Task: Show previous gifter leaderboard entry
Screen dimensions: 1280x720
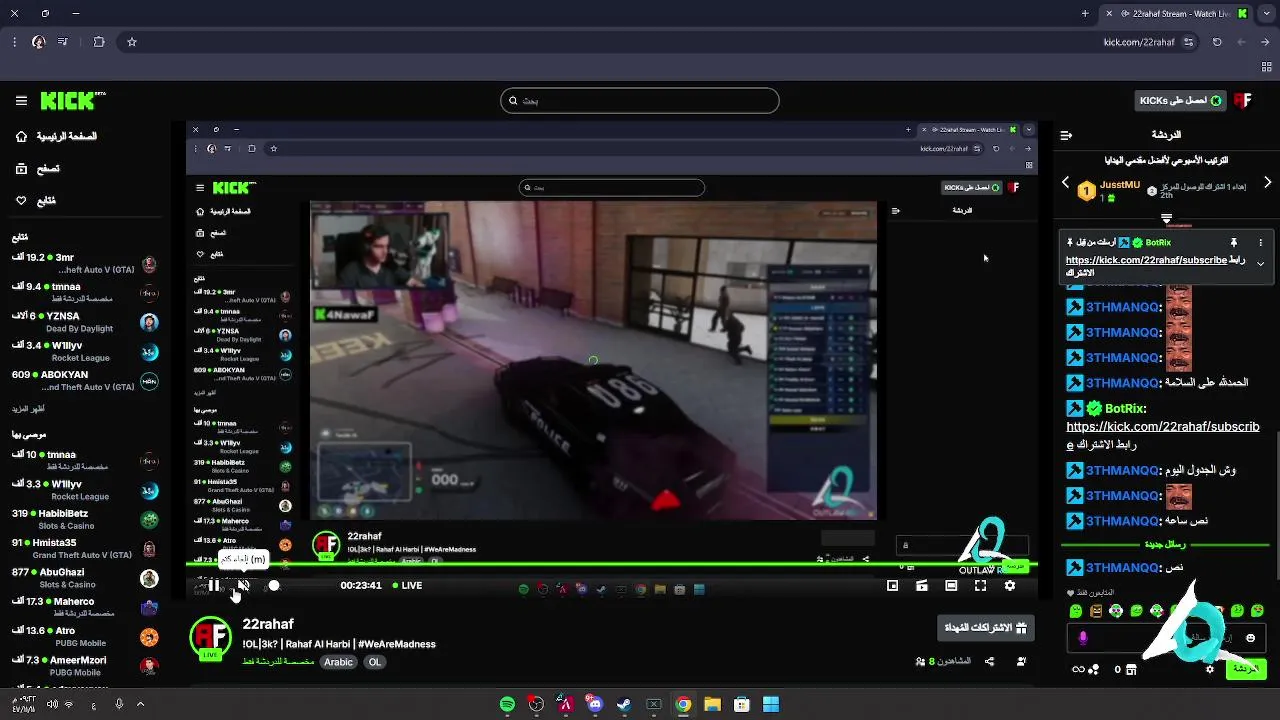Action: 1066,183
